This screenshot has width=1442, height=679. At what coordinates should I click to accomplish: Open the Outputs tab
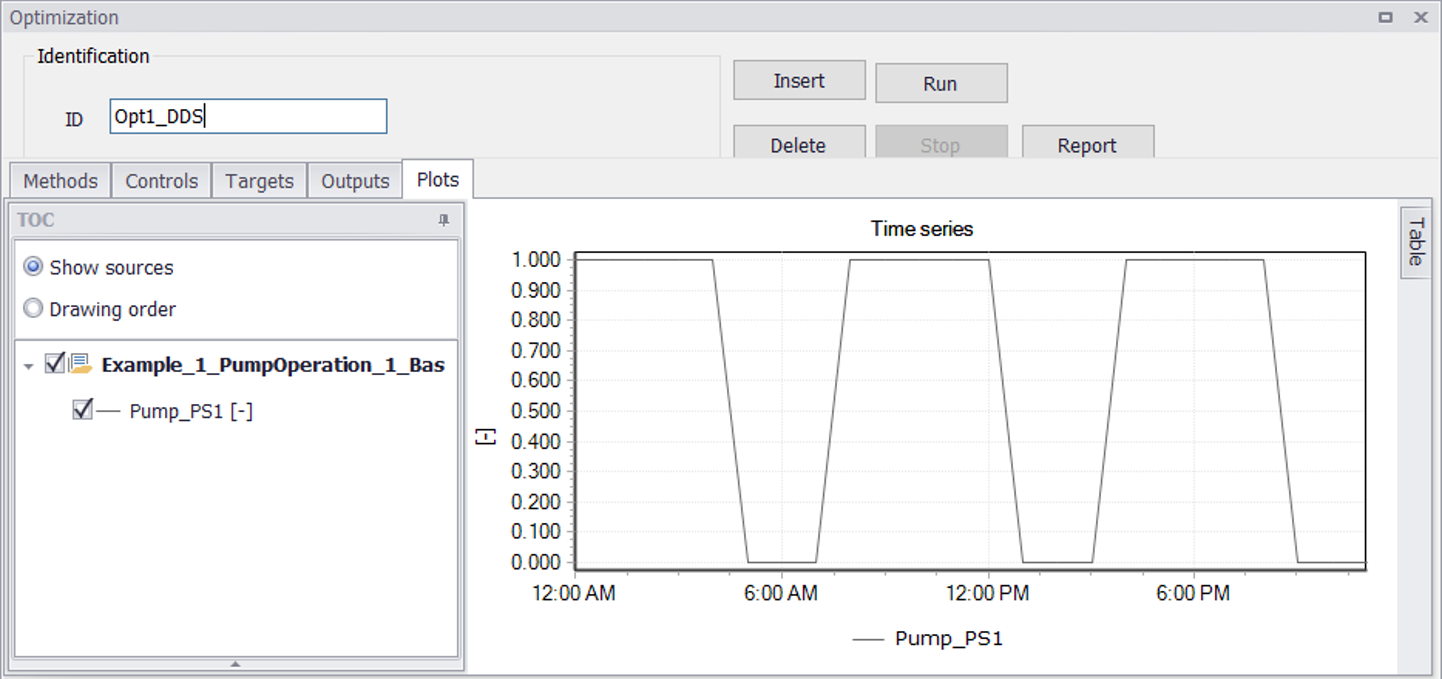click(x=355, y=181)
